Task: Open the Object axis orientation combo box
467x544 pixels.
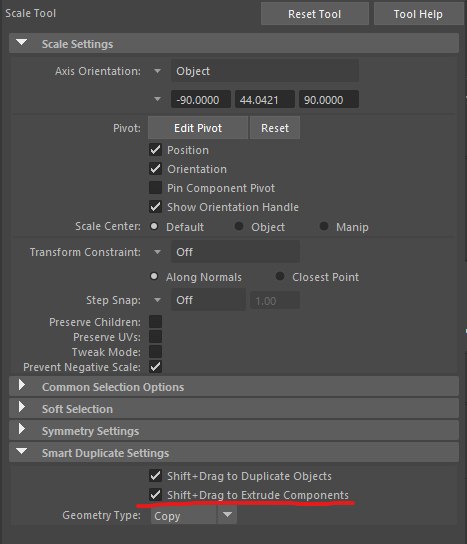Action: pos(265,71)
